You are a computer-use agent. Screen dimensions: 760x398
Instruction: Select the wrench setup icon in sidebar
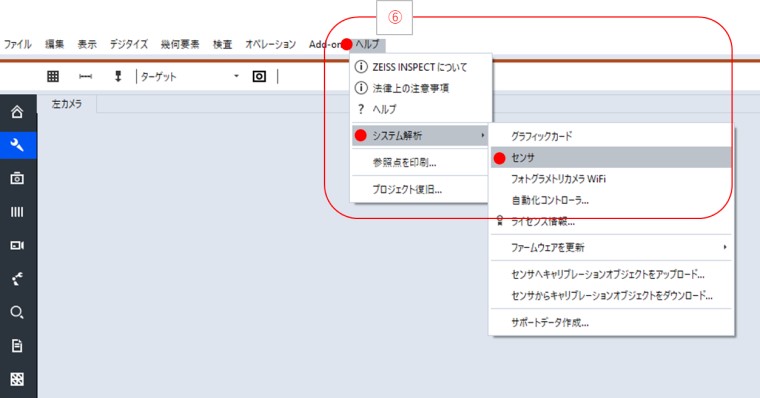17,145
